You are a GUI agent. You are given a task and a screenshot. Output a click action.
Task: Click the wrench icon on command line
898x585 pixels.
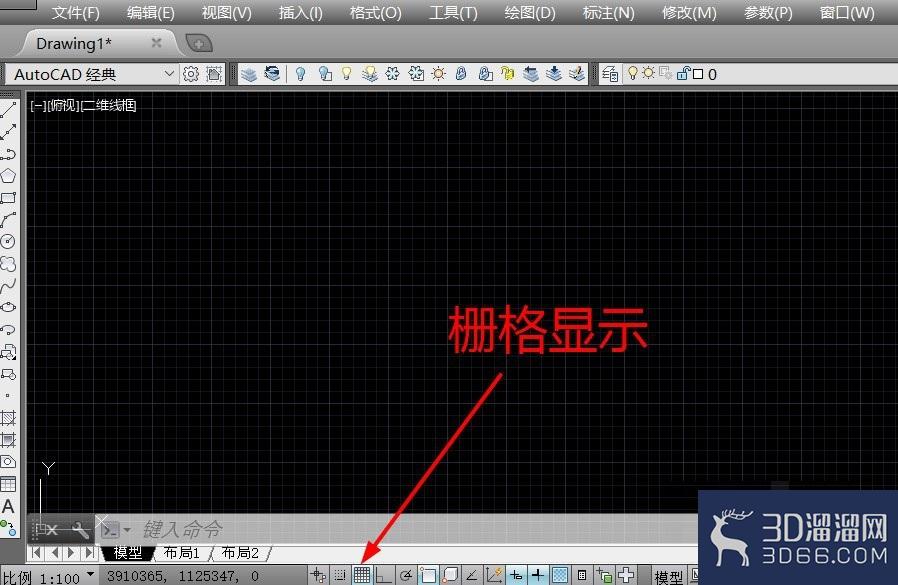(x=80, y=531)
